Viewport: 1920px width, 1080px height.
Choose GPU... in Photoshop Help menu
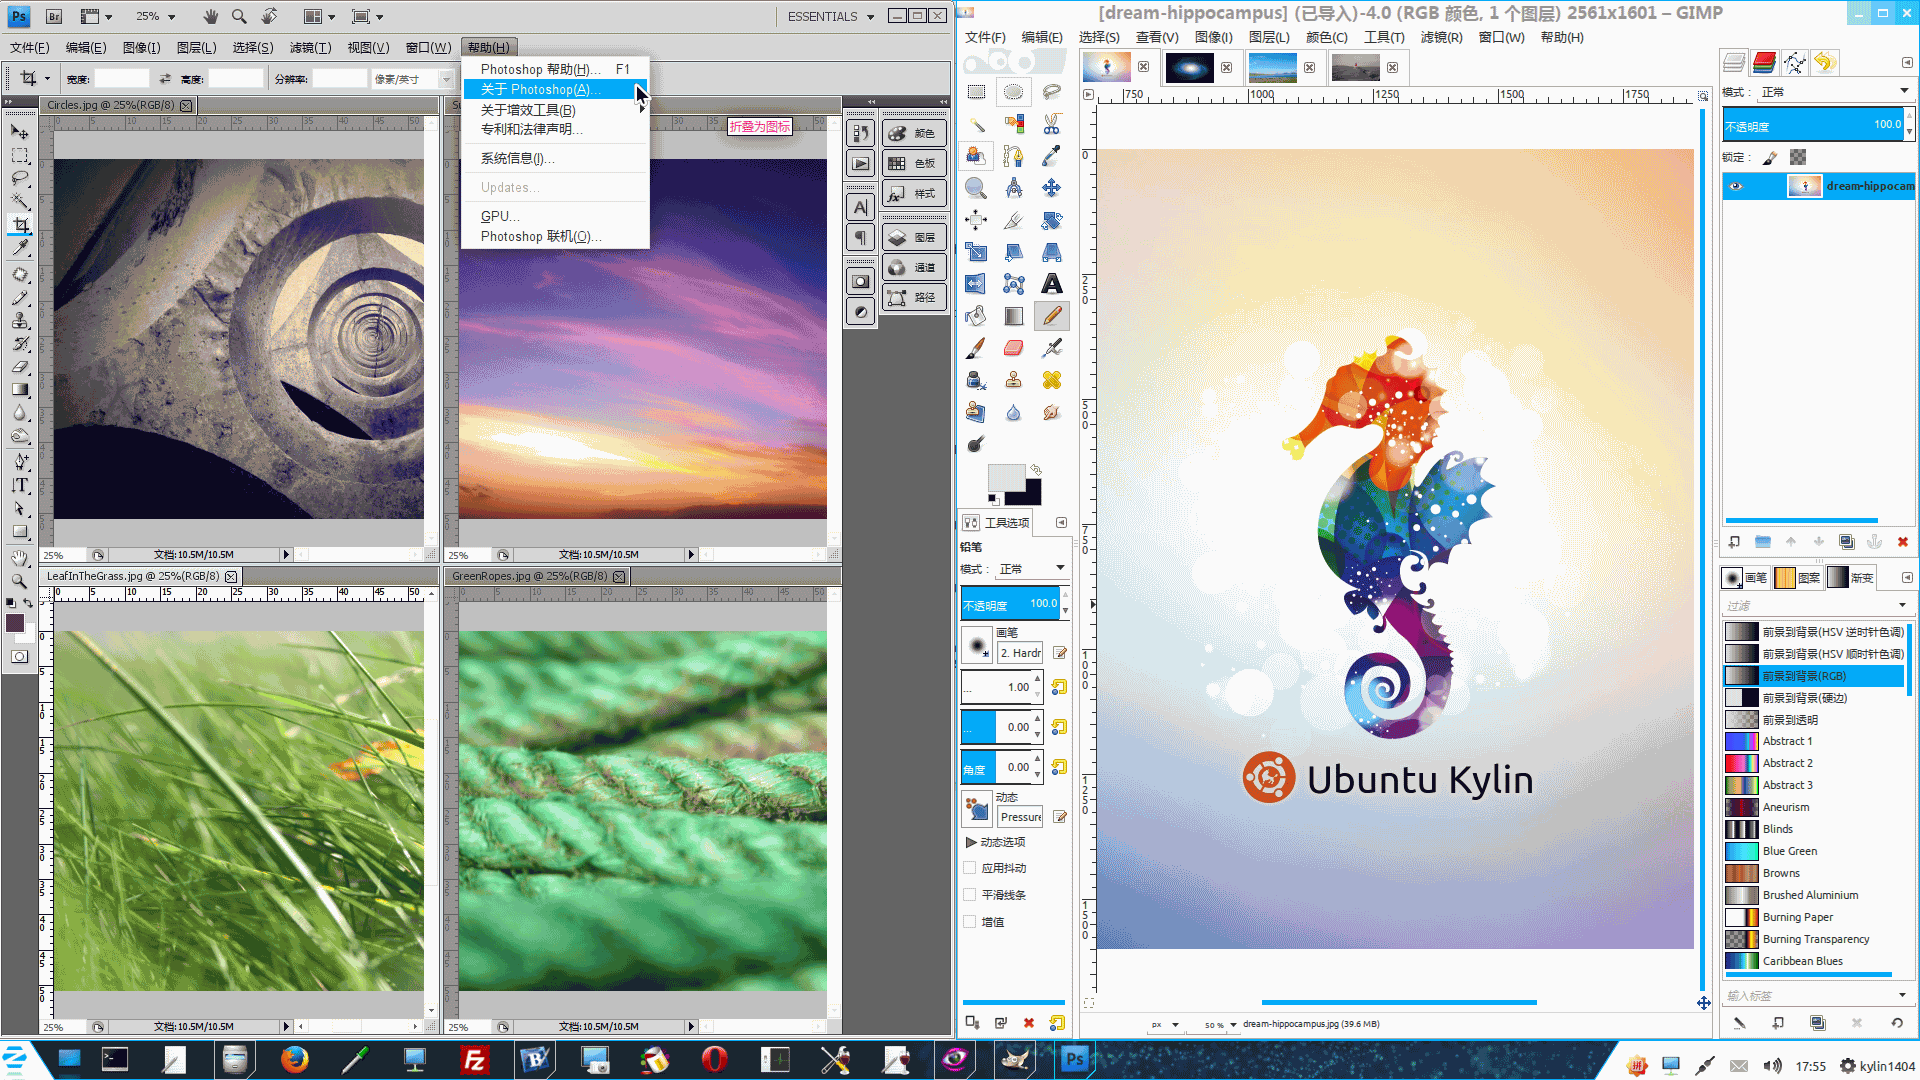coord(555,216)
